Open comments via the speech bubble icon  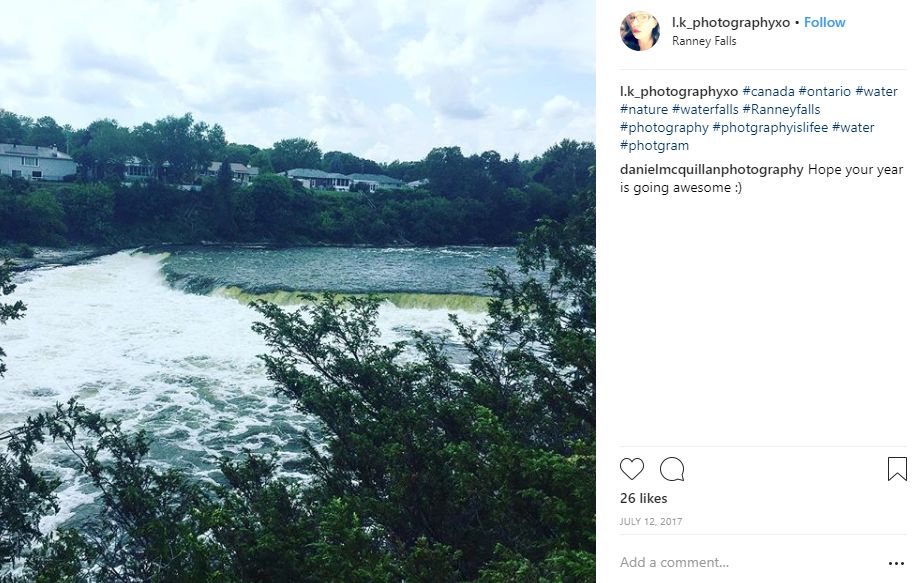coord(672,469)
